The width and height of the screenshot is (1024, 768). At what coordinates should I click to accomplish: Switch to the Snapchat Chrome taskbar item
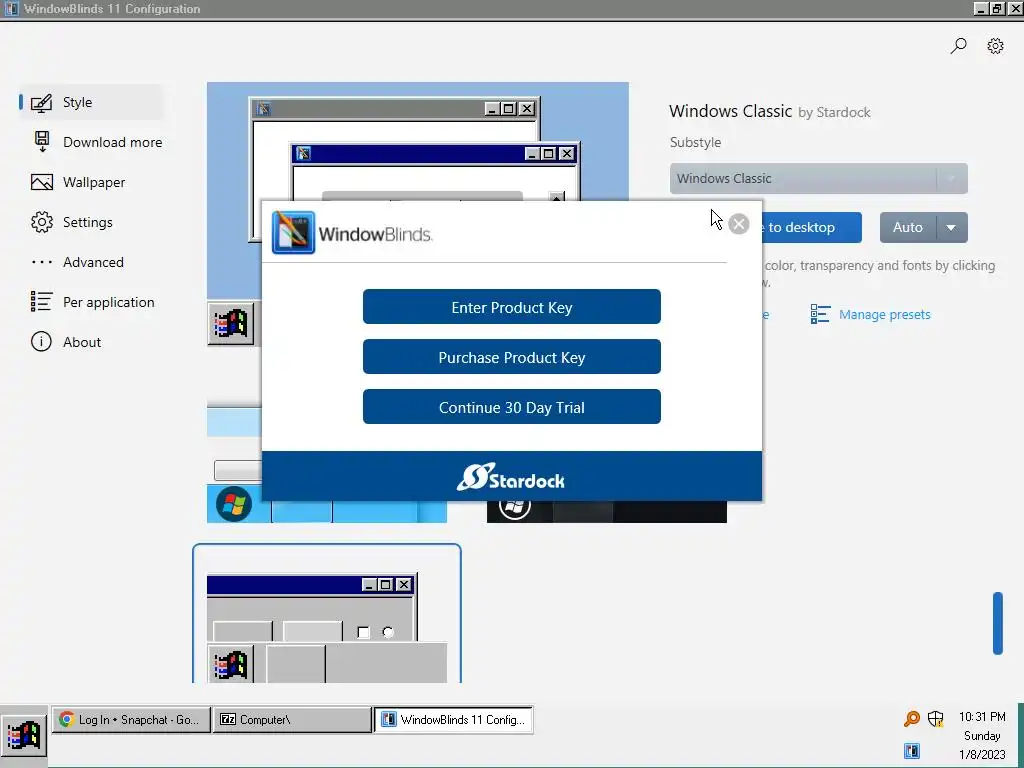click(x=131, y=720)
